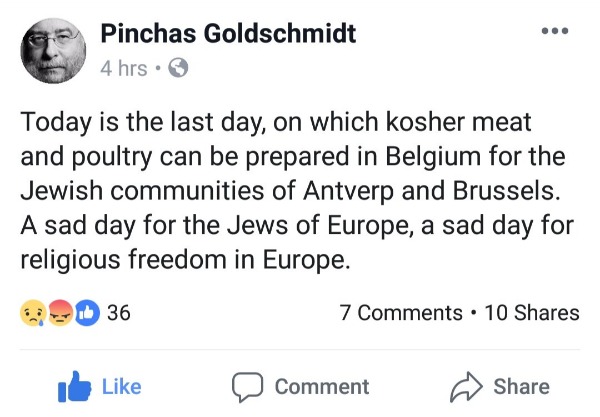Click the sad reaction emoji

[x=33, y=313]
